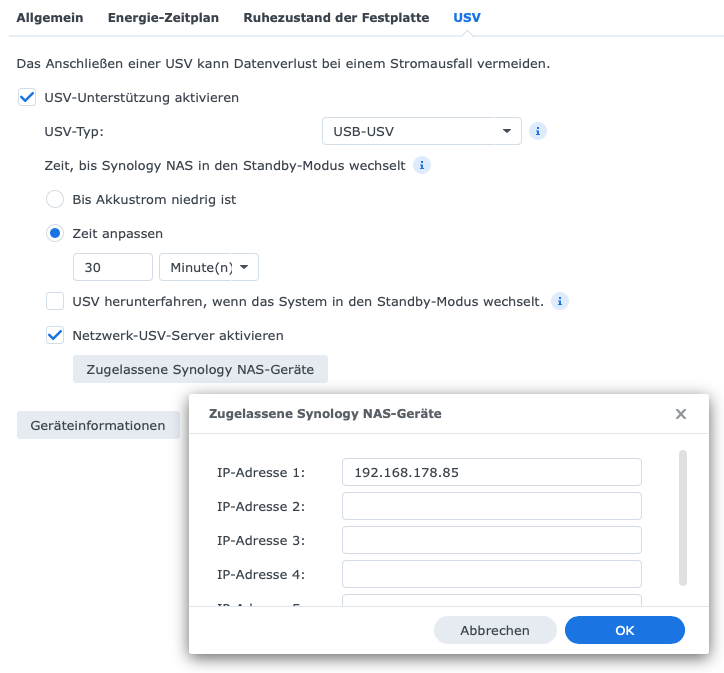Click the time value field showing 30
The image size is (724, 673).
(113, 267)
